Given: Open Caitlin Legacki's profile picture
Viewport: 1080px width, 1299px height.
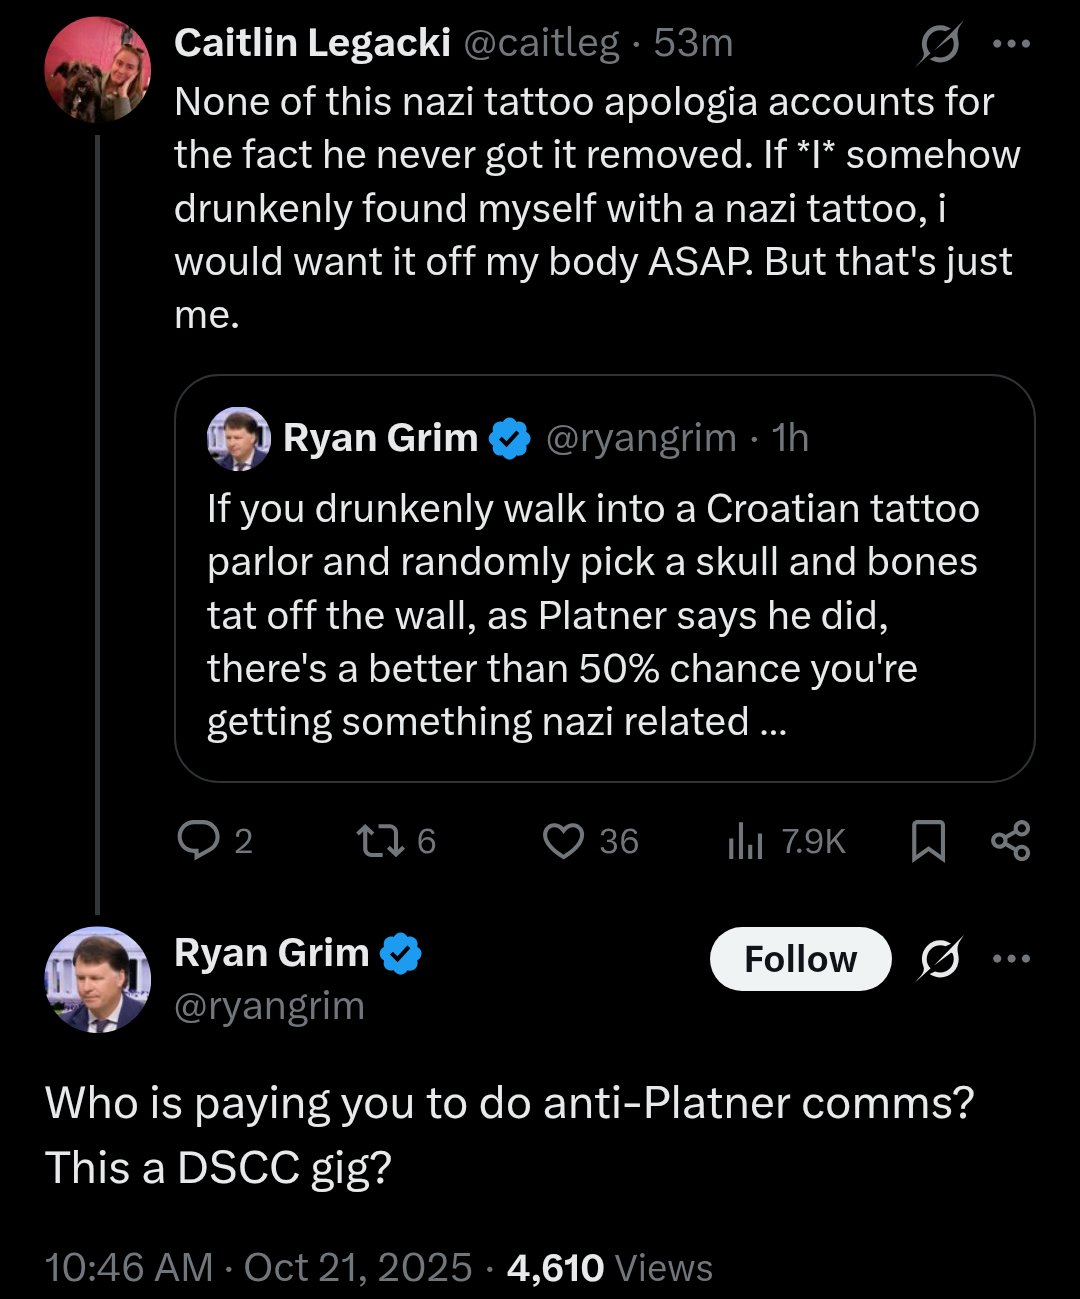Looking at the screenshot, I should tap(97, 70).
